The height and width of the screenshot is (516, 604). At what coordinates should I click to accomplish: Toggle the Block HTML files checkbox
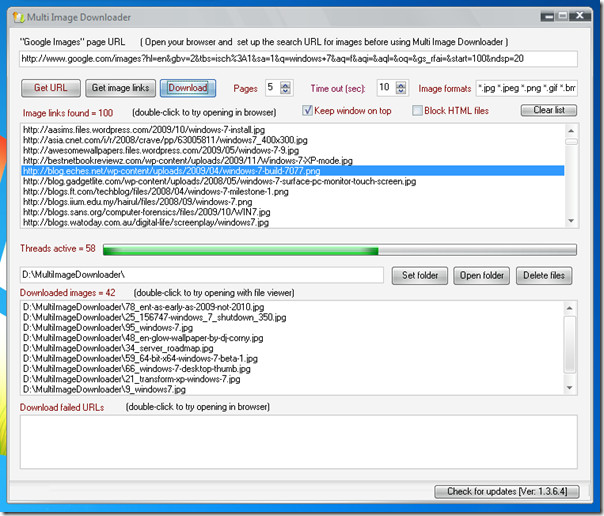click(417, 110)
